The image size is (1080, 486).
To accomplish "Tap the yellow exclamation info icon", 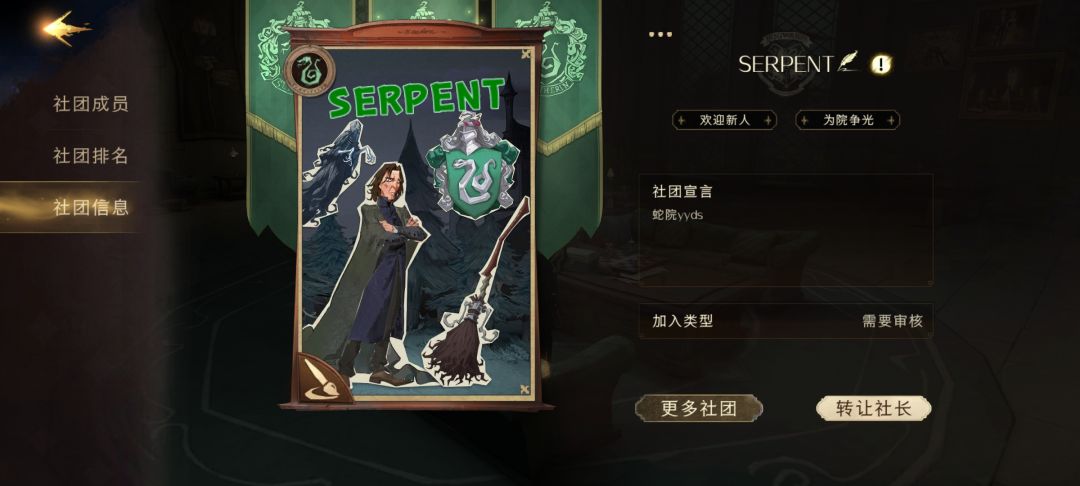I will click(882, 65).
